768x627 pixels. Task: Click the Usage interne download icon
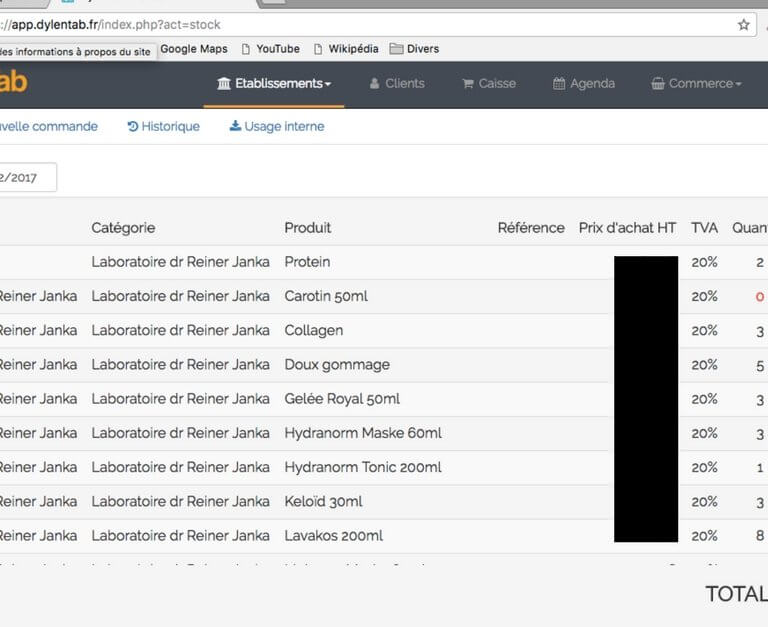[x=235, y=127]
